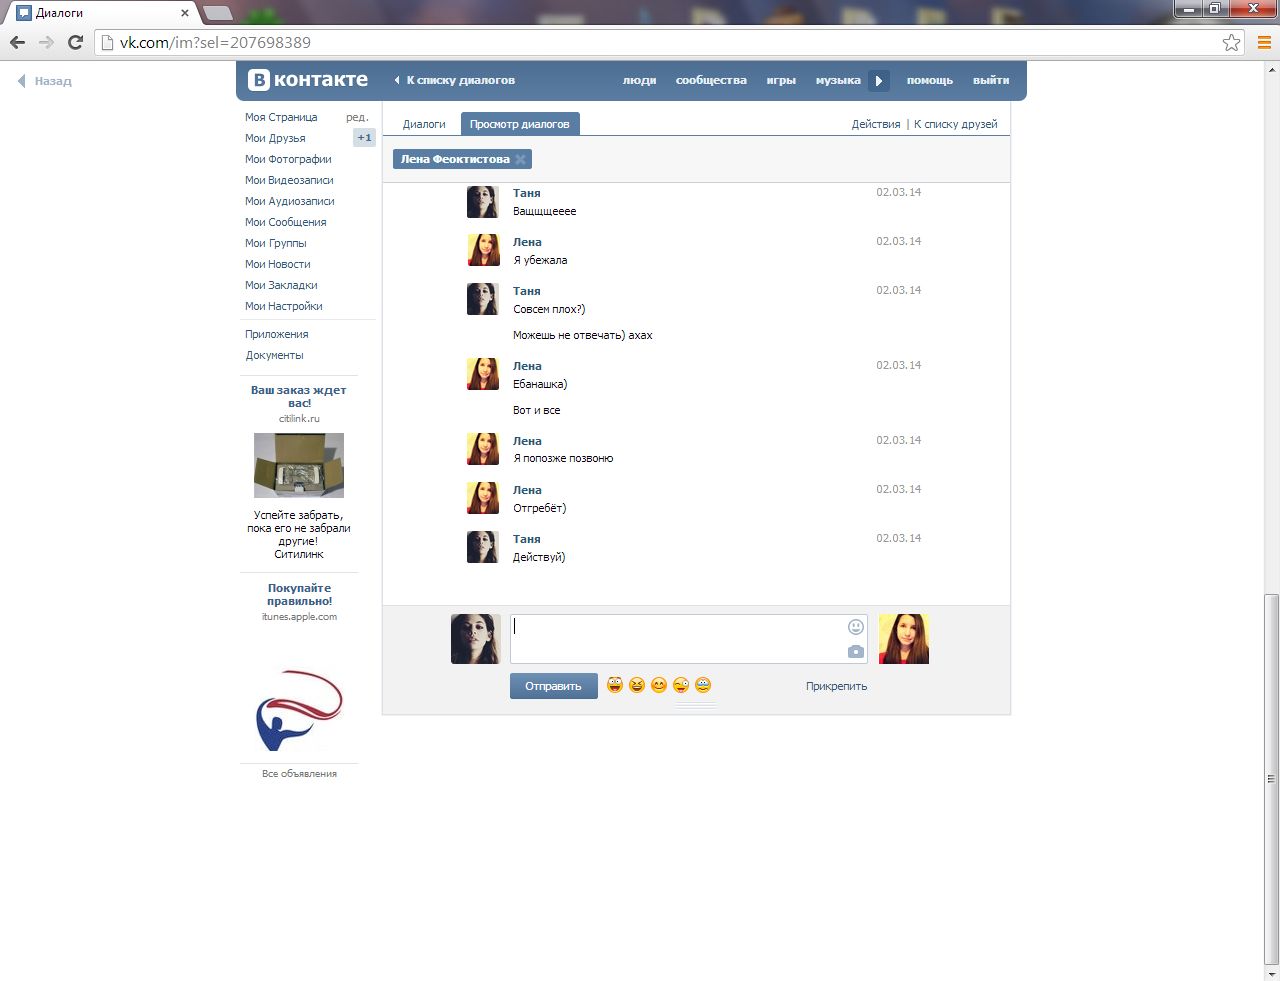Insert the winking tongue-out emoji
The image size is (1280, 981).
(681, 685)
